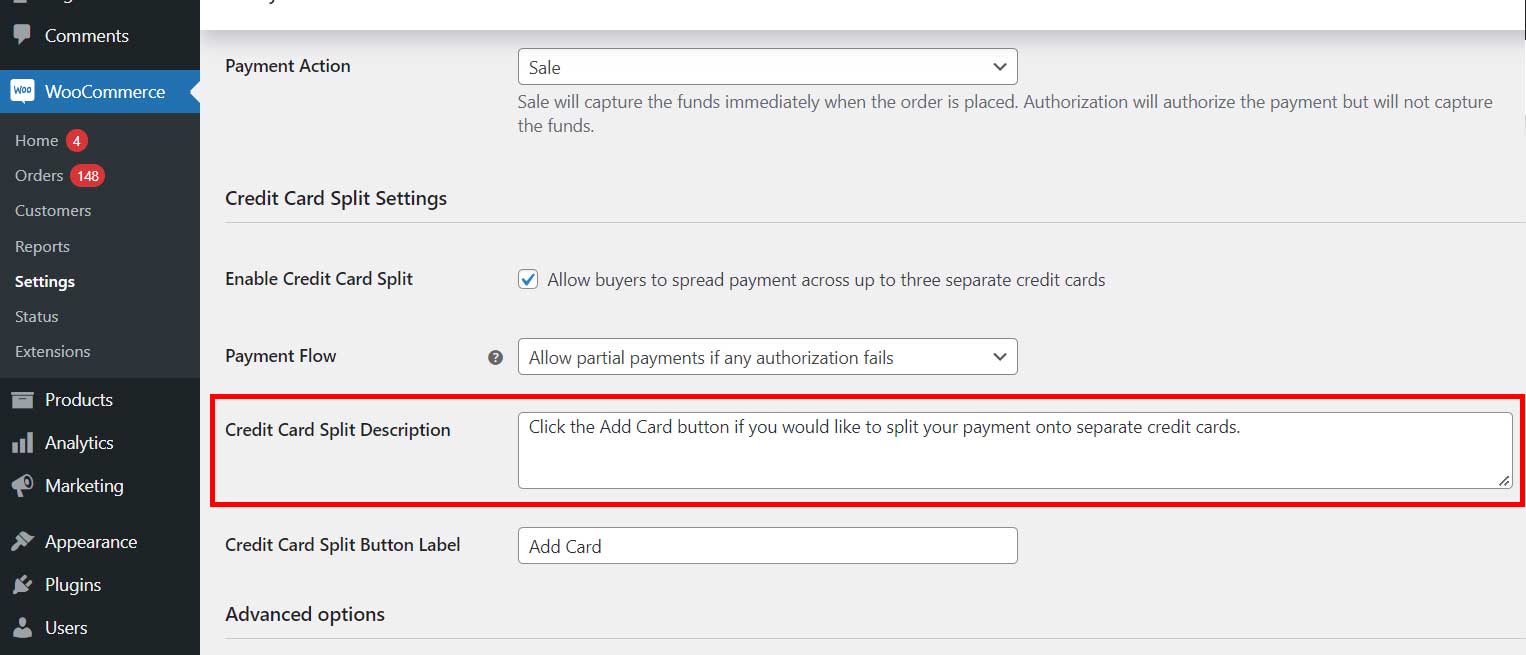The height and width of the screenshot is (655, 1526).
Task: Open the WooCommerce Reports page
Action: (x=42, y=247)
